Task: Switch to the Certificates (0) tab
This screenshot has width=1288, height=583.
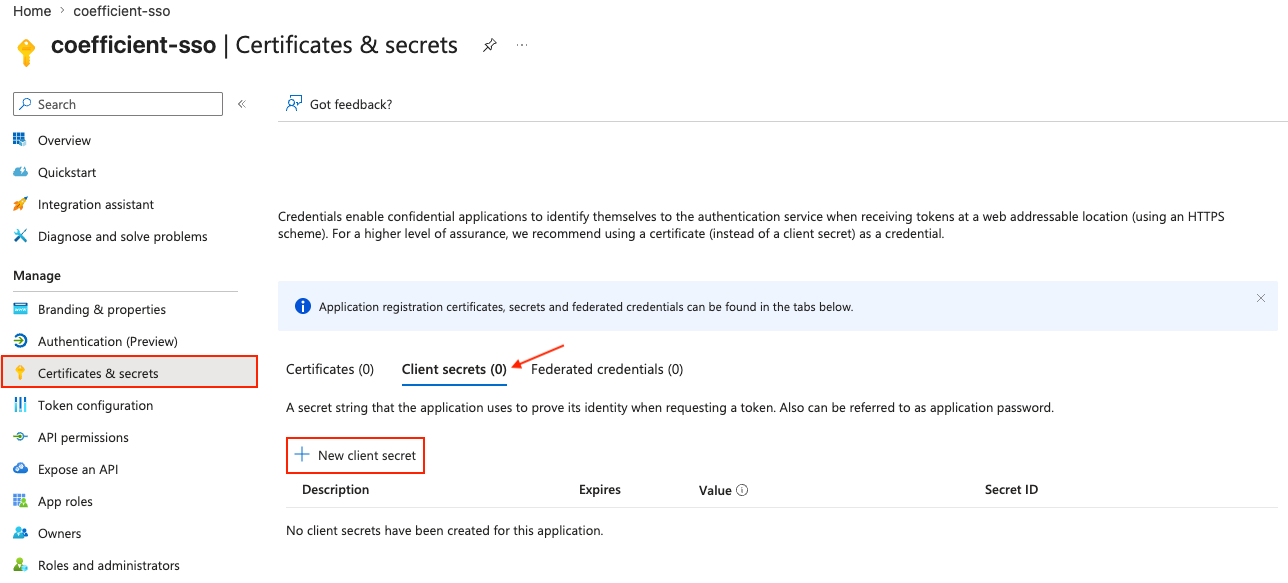Action: (330, 369)
